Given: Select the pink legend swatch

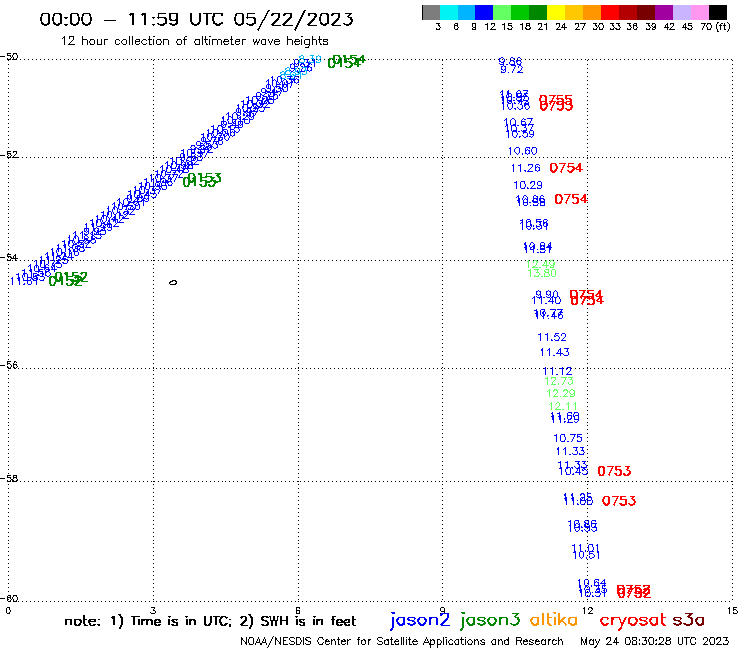Looking at the screenshot, I should (699, 12).
